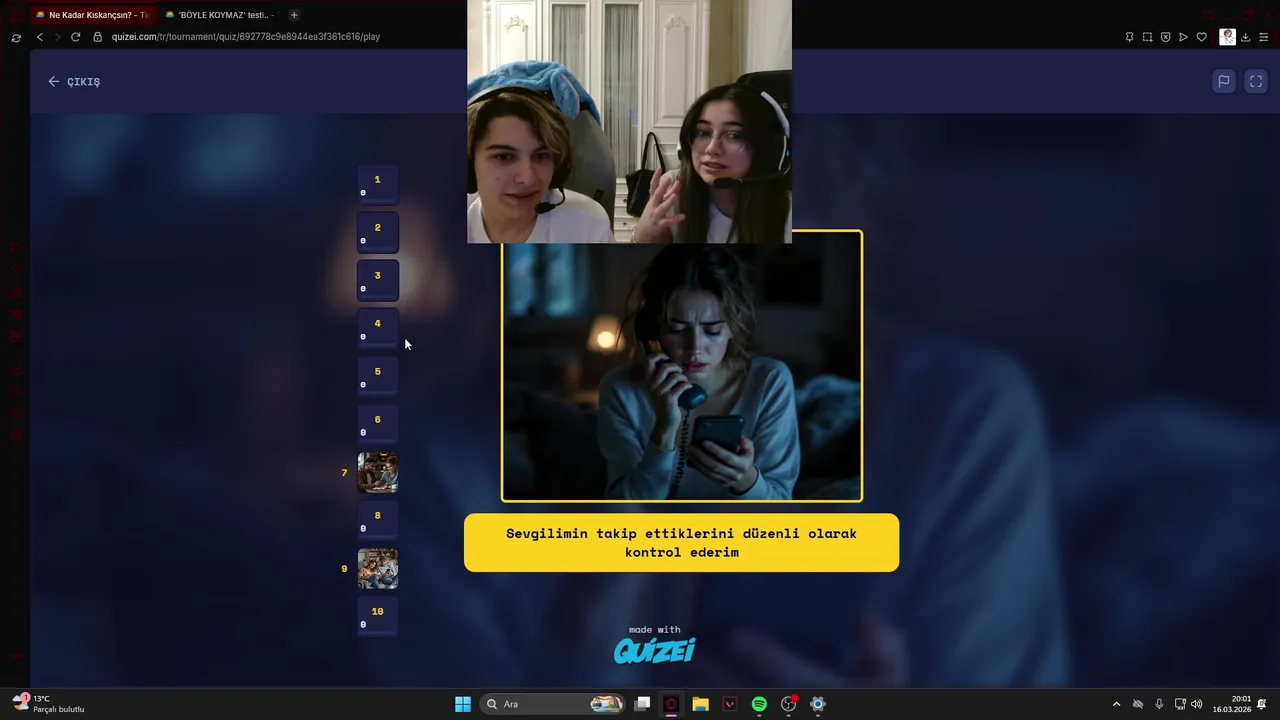Select rank slot 6
Screen dimensions: 1280x720
click(378, 424)
